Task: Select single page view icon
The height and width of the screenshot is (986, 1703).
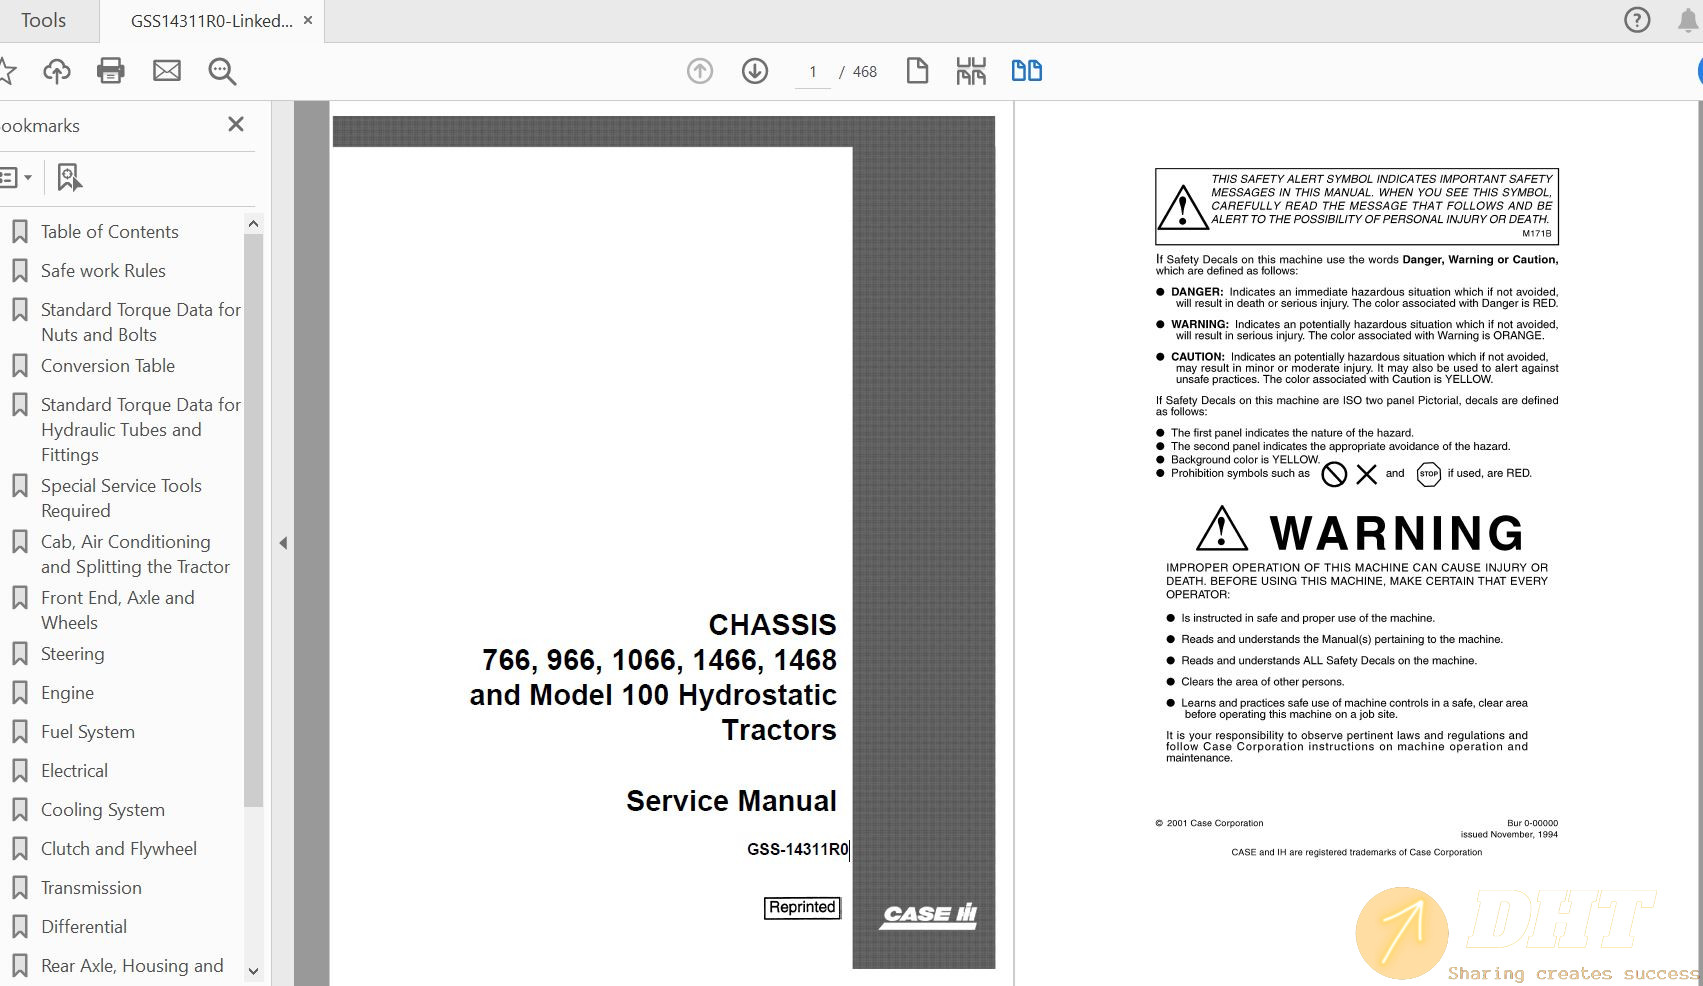Action: coord(917,71)
